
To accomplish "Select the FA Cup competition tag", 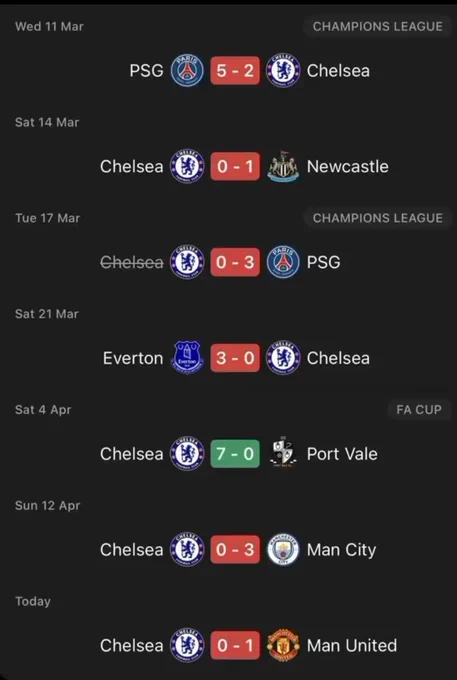I will tap(419, 409).
